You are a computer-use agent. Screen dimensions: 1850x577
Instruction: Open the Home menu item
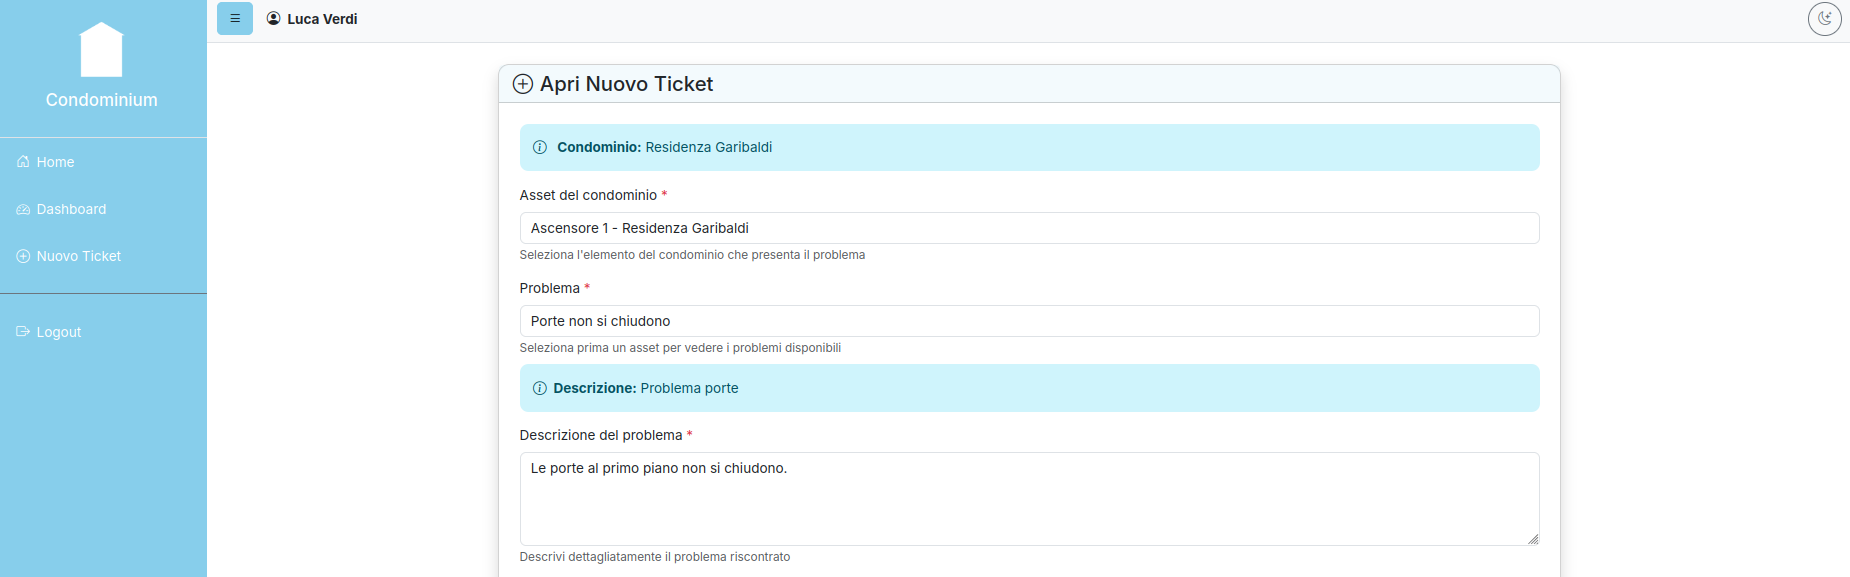(56, 162)
